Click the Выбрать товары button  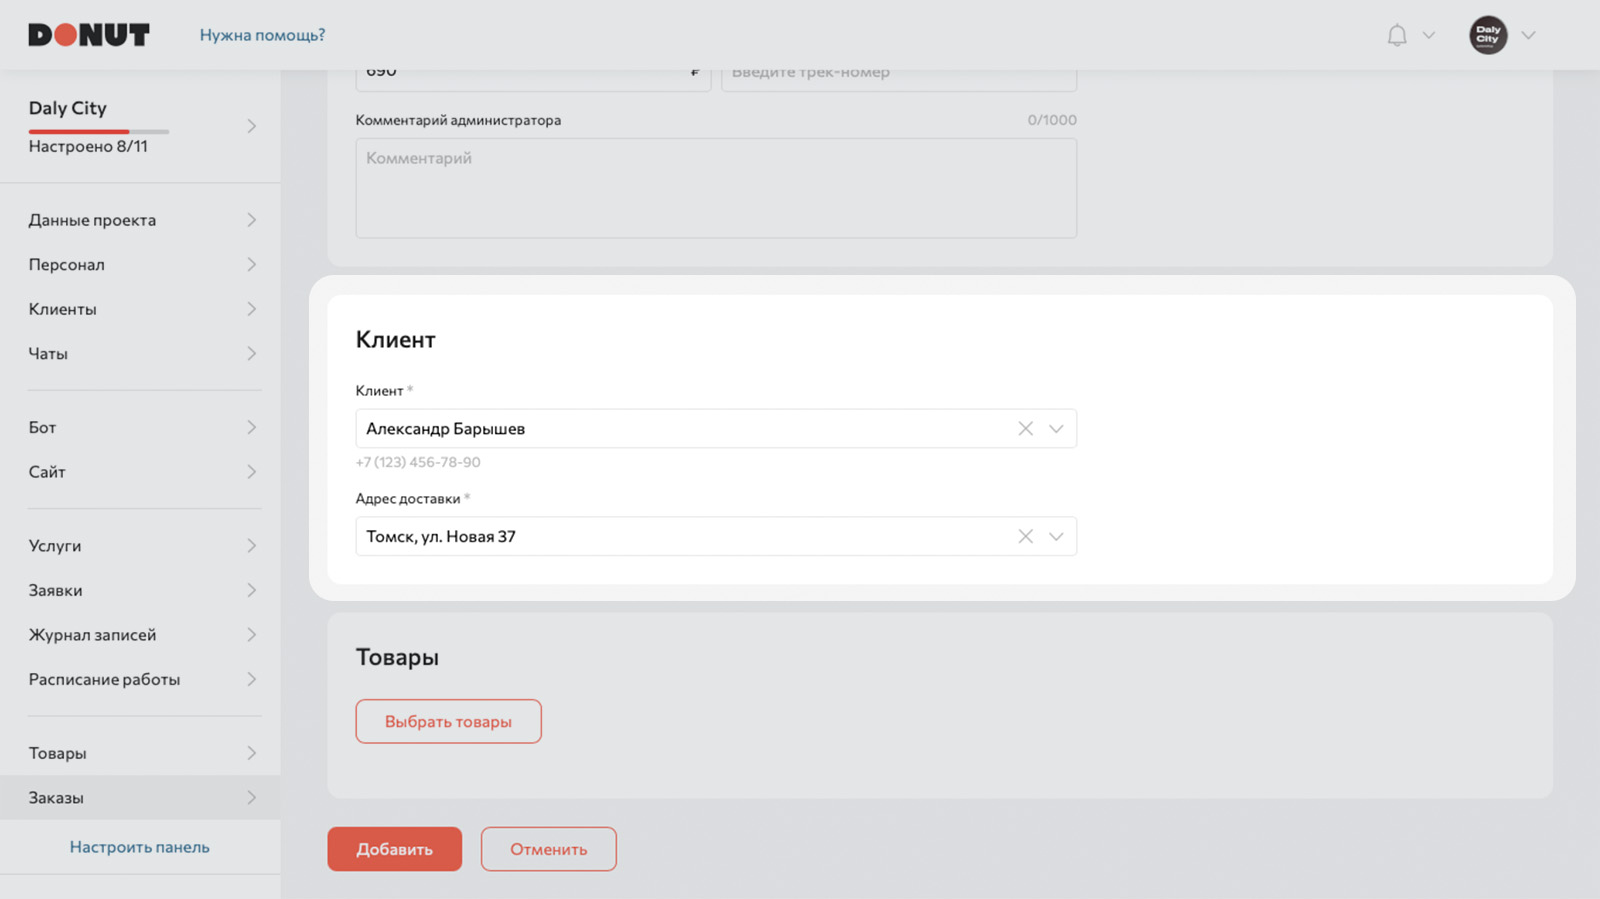pos(449,721)
